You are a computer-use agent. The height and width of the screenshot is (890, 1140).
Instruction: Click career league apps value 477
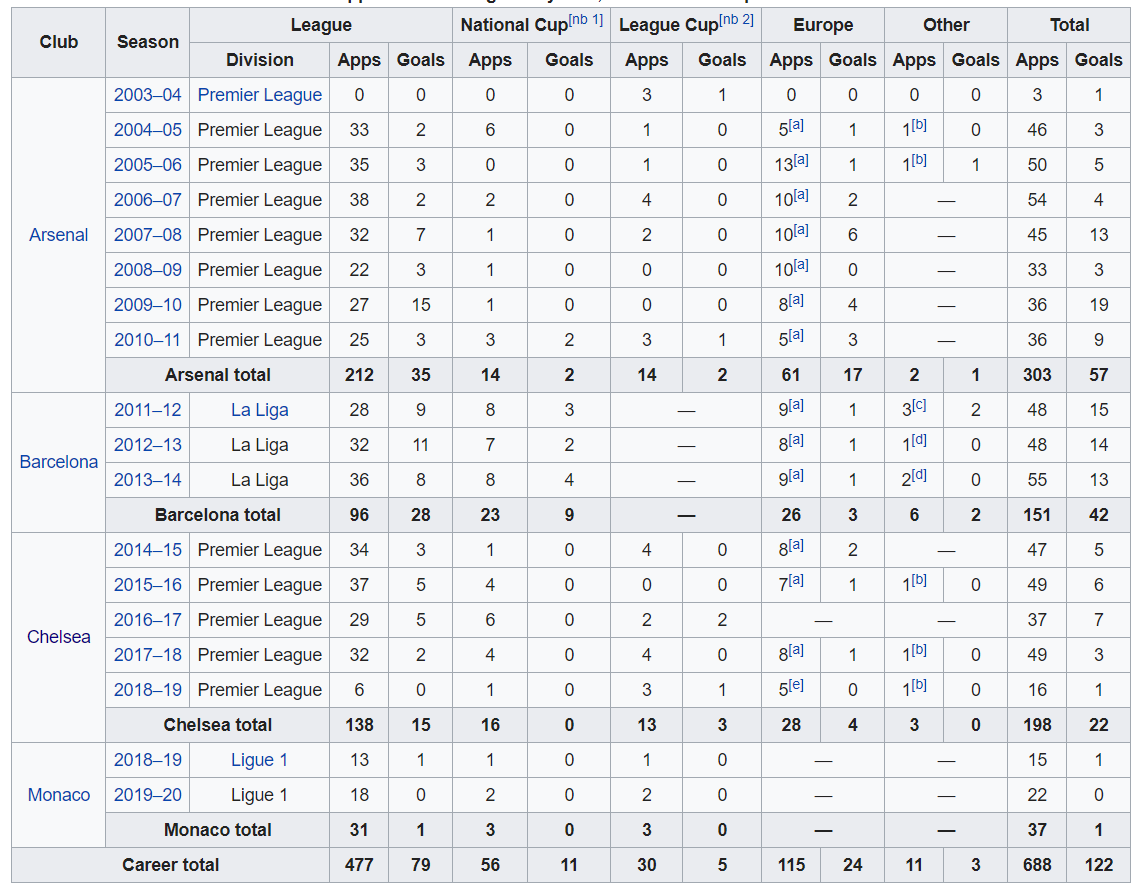pyautogui.click(x=359, y=865)
